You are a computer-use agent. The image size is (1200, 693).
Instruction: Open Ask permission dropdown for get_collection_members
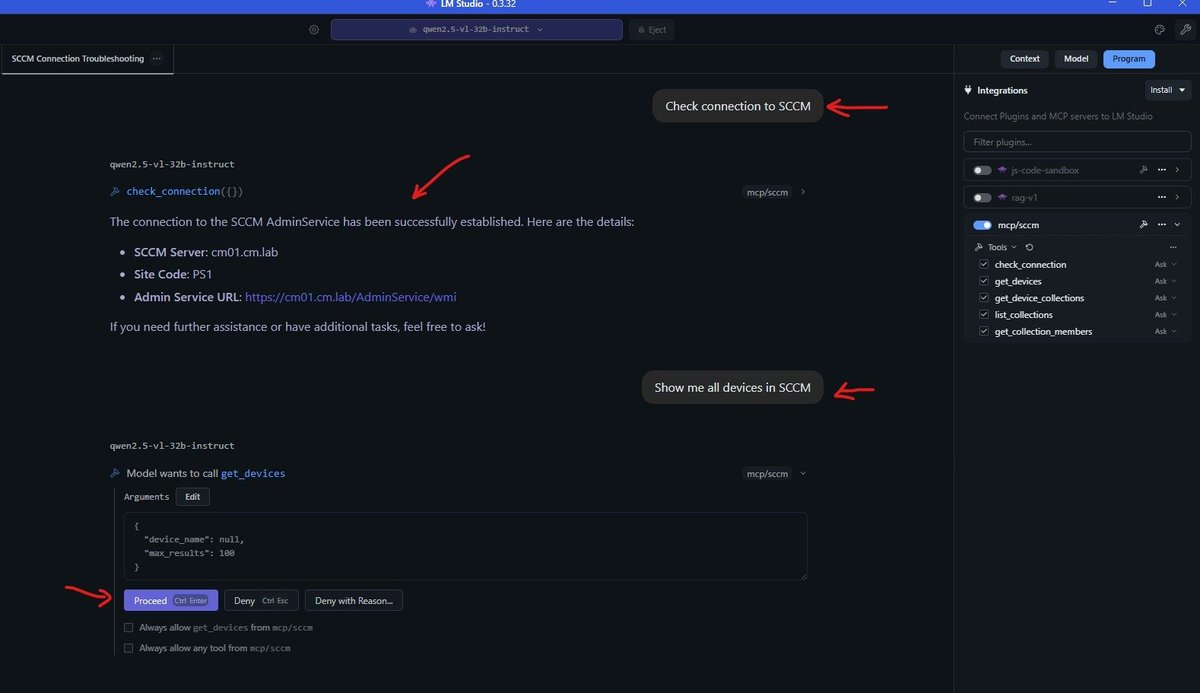click(1166, 331)
